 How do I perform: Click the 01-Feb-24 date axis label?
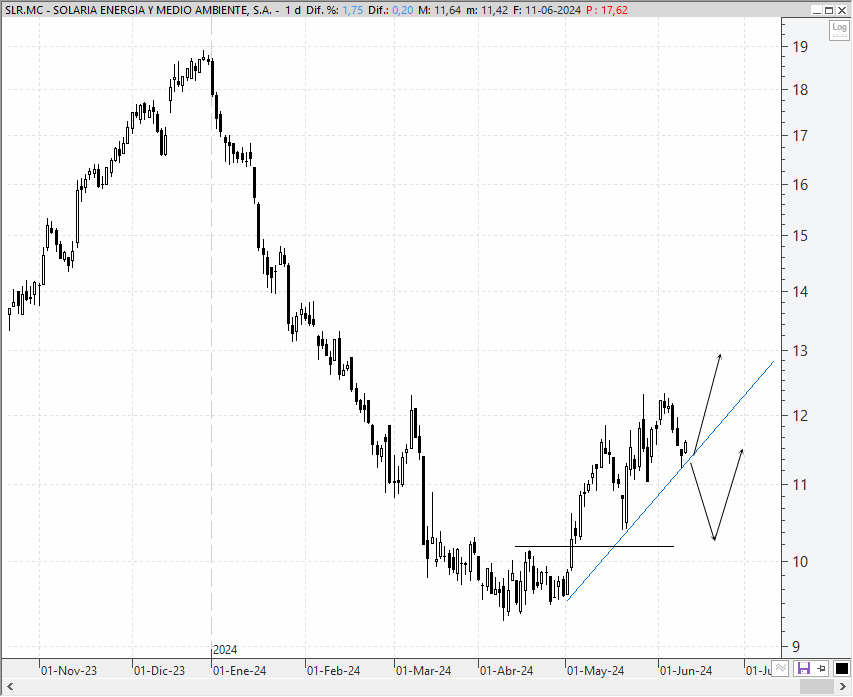click(333, 671)
